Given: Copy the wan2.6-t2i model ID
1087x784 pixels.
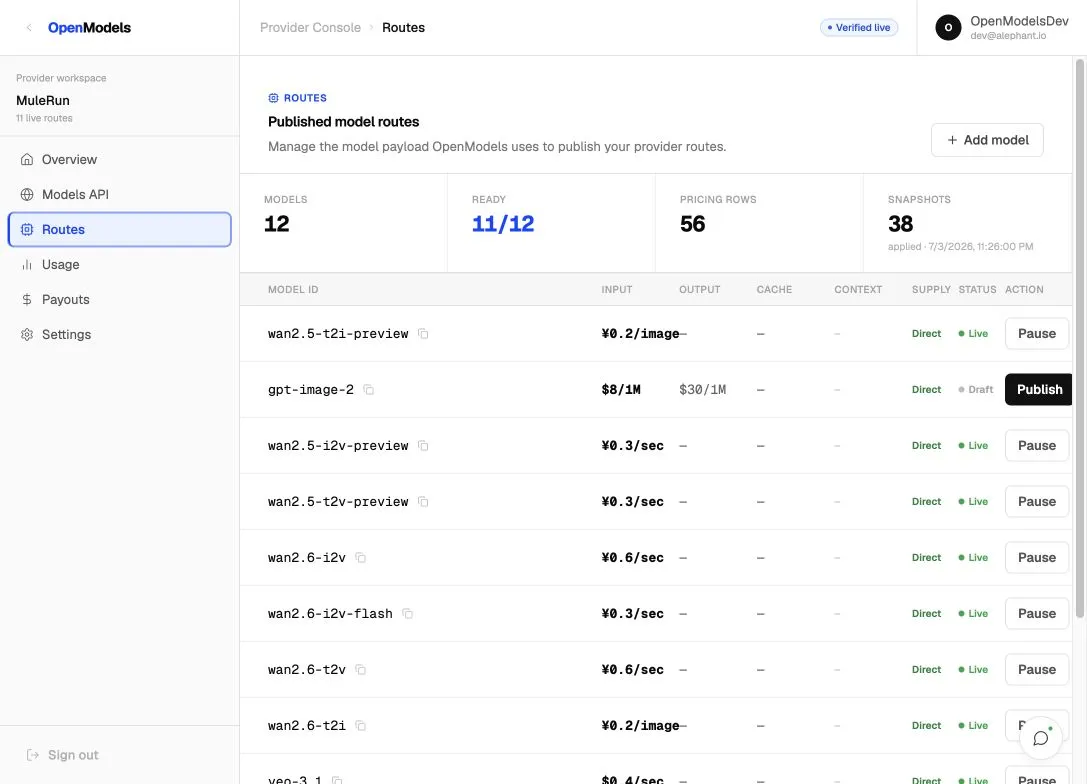Looking at the screenshot, I should [x=360, y=726].
